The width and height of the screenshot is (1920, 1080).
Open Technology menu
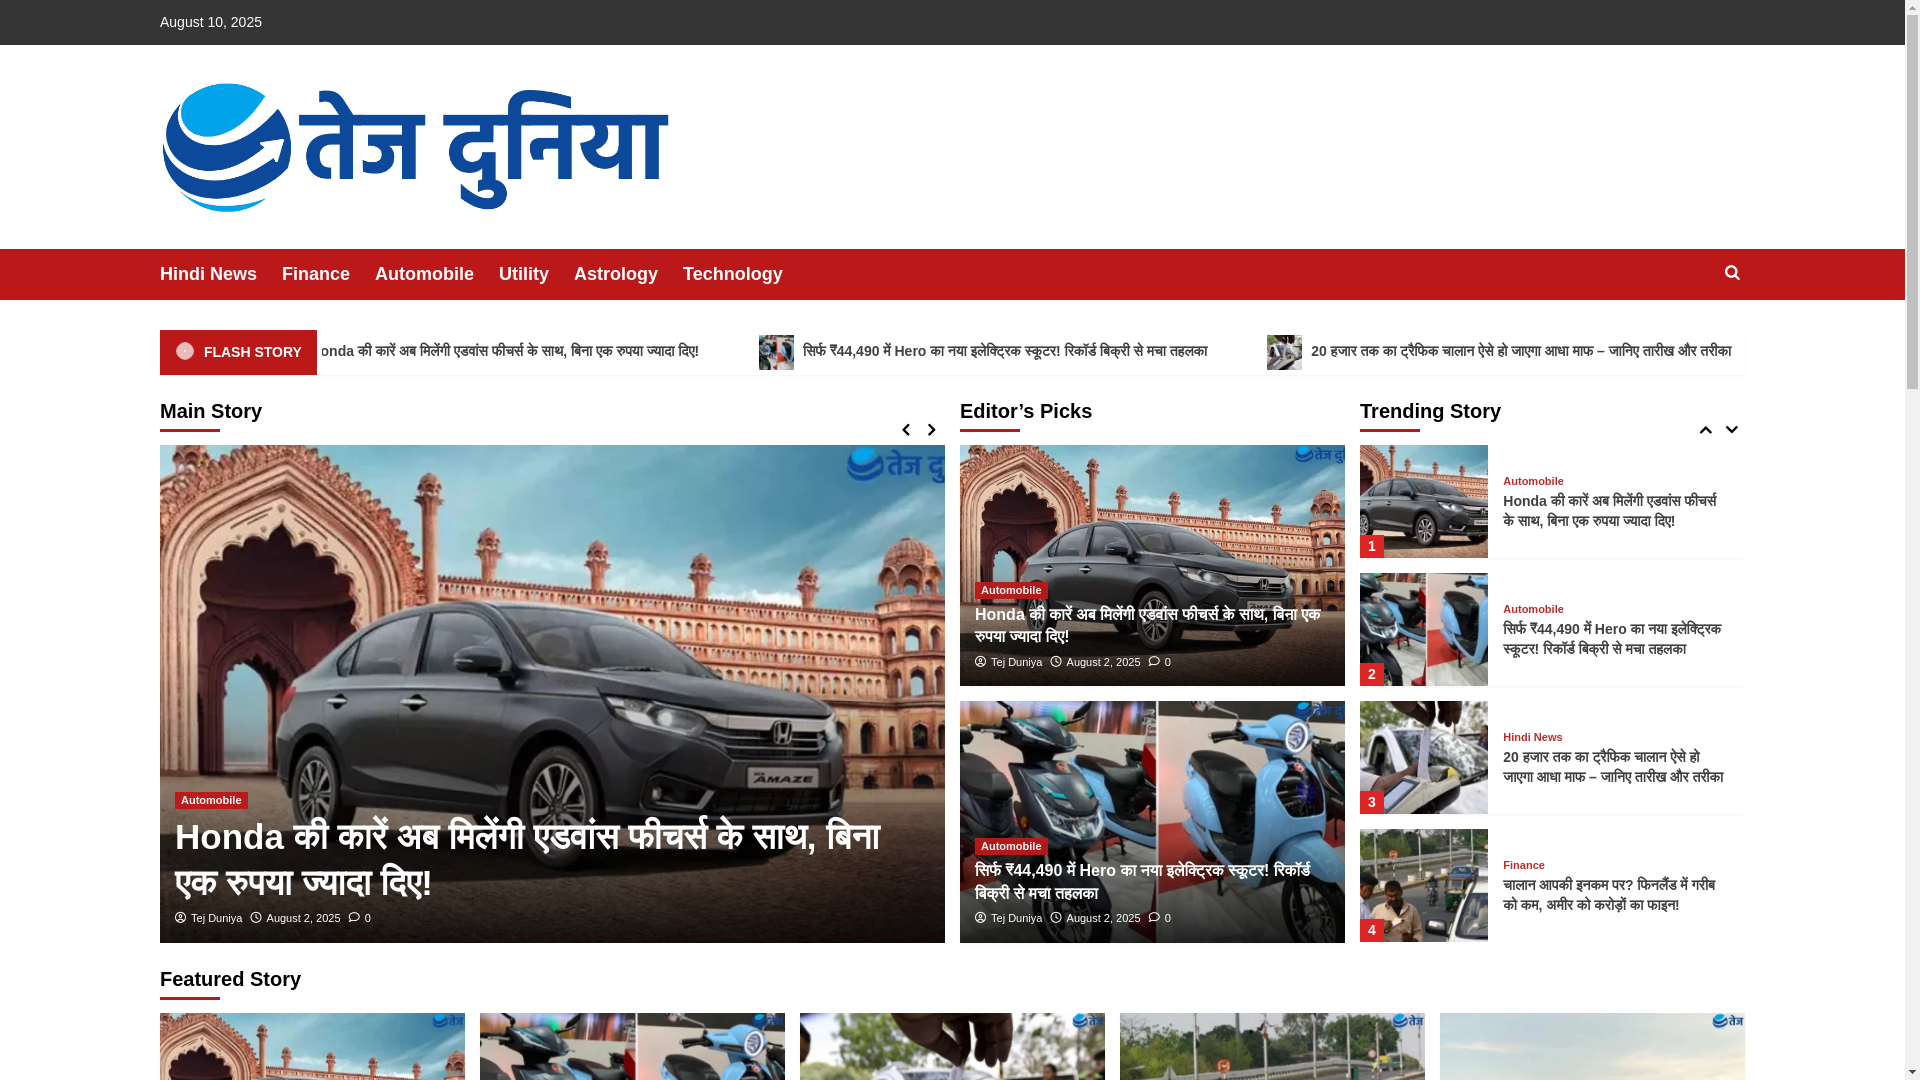(x=733, y=274)
